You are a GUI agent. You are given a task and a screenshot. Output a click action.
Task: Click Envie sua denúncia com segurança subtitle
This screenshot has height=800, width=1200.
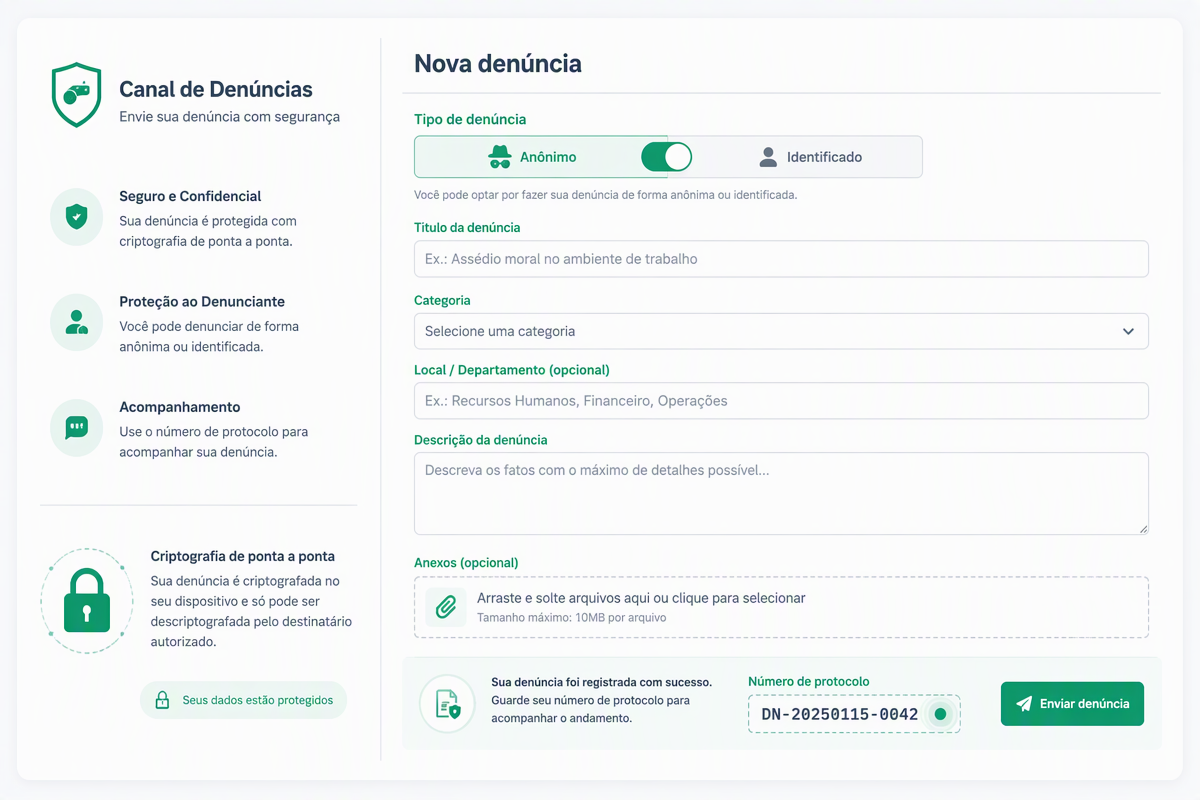click(x=229, y=117)
